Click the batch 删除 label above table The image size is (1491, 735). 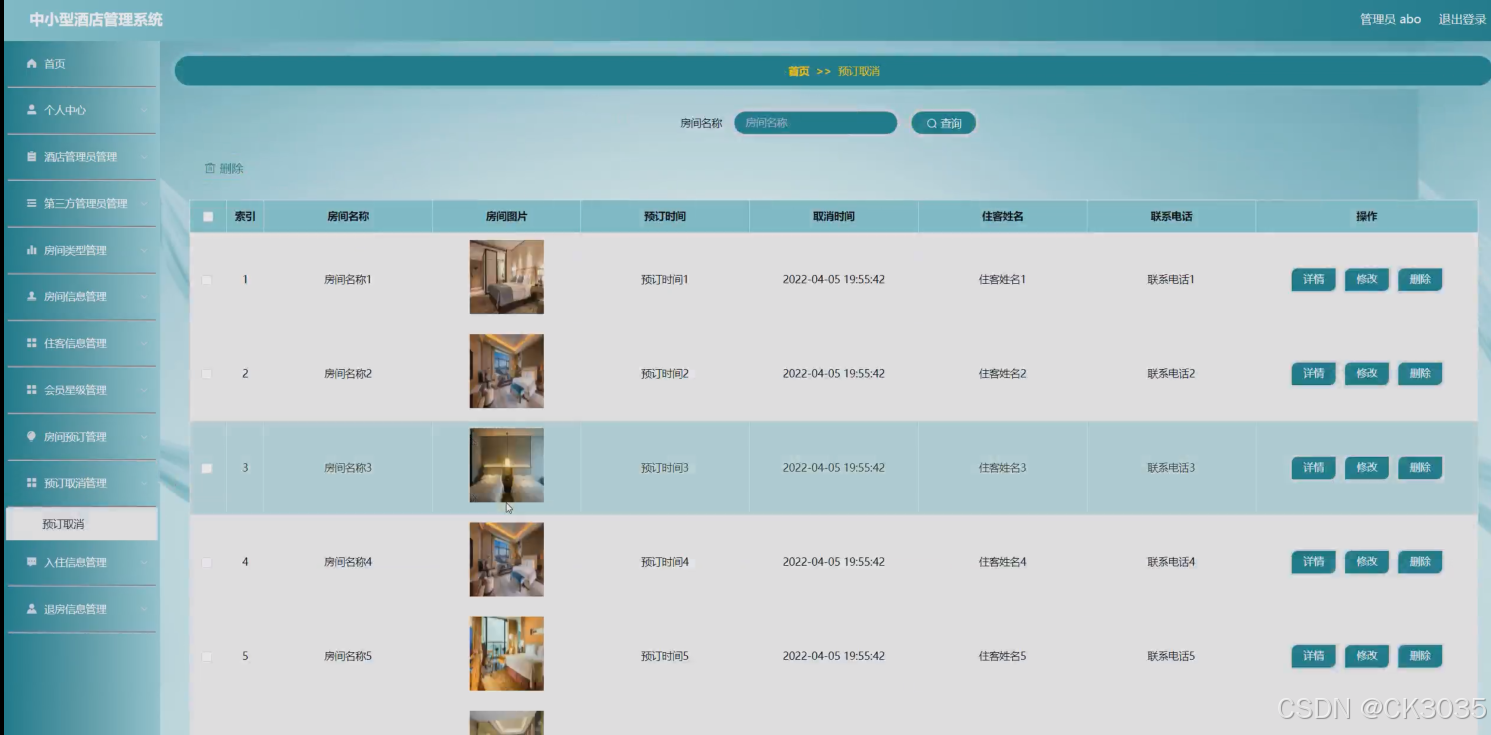pos(232,168)
